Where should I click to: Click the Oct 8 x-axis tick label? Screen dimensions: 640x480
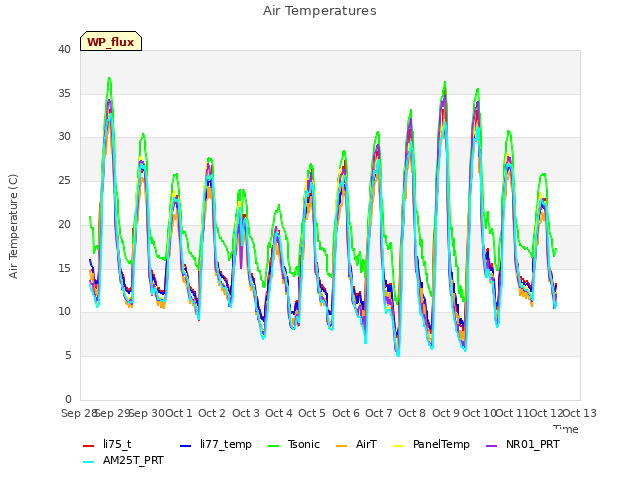(x=412, y=413)
